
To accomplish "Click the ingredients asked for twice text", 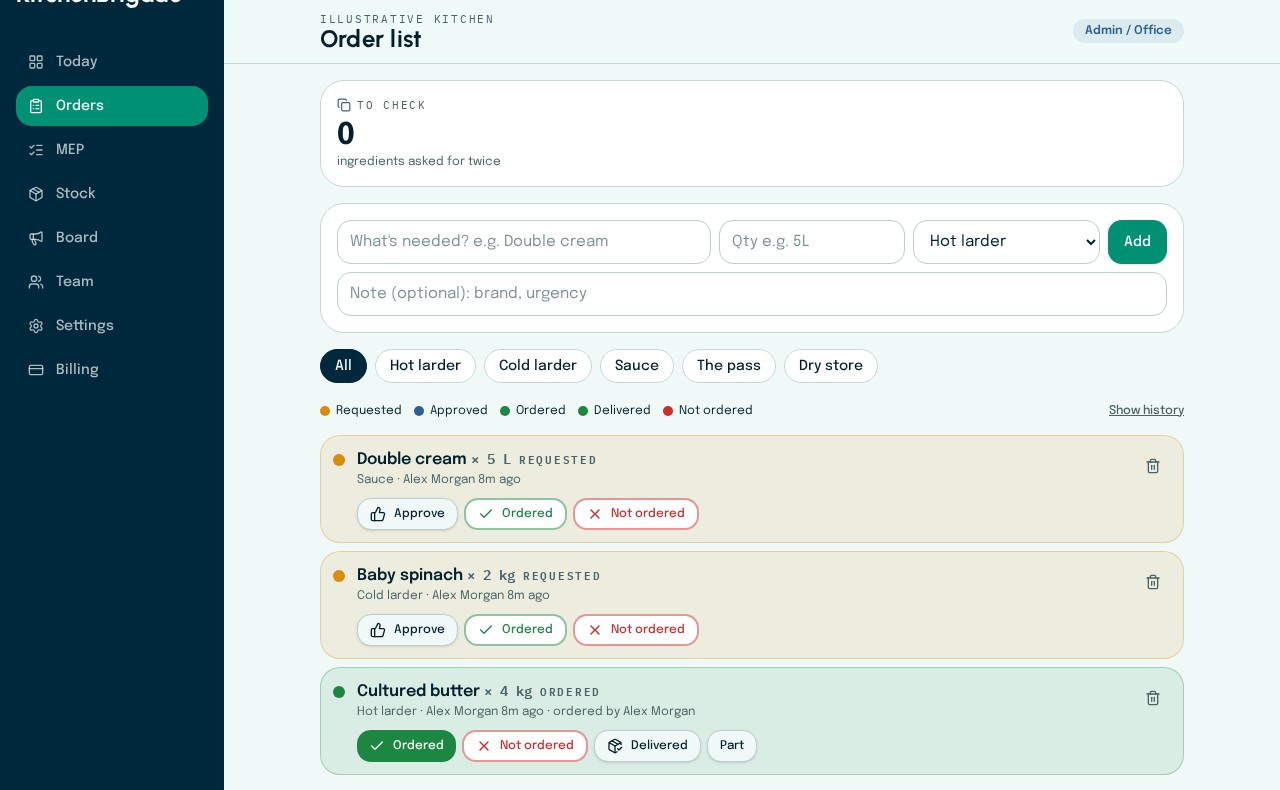I will (419, 162).
